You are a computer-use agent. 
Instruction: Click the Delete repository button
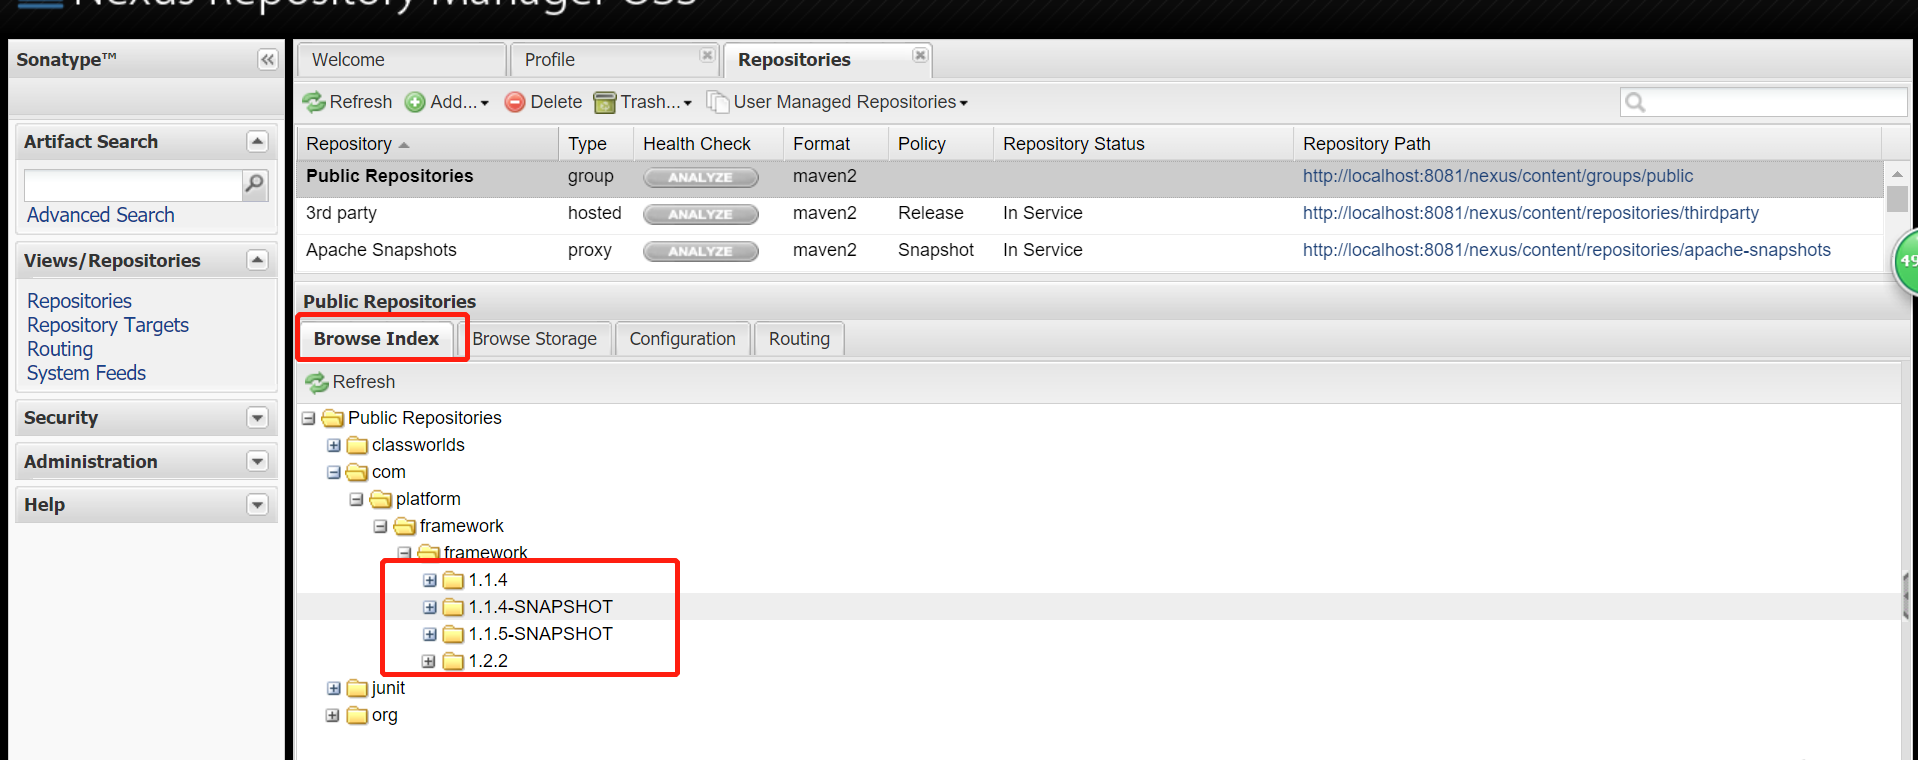click(x=544, y=102)
